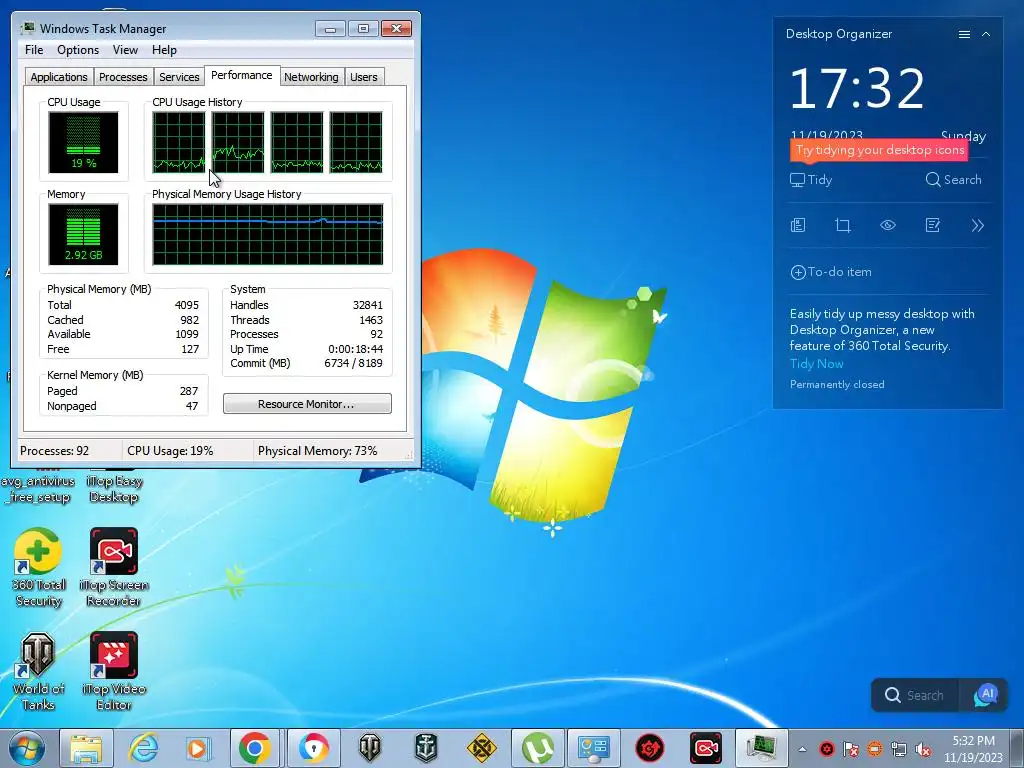This screenshot has height=768, width=1024.
Task: Open the note edit icon in Desktop Organizer
Action: click(933, 225)
